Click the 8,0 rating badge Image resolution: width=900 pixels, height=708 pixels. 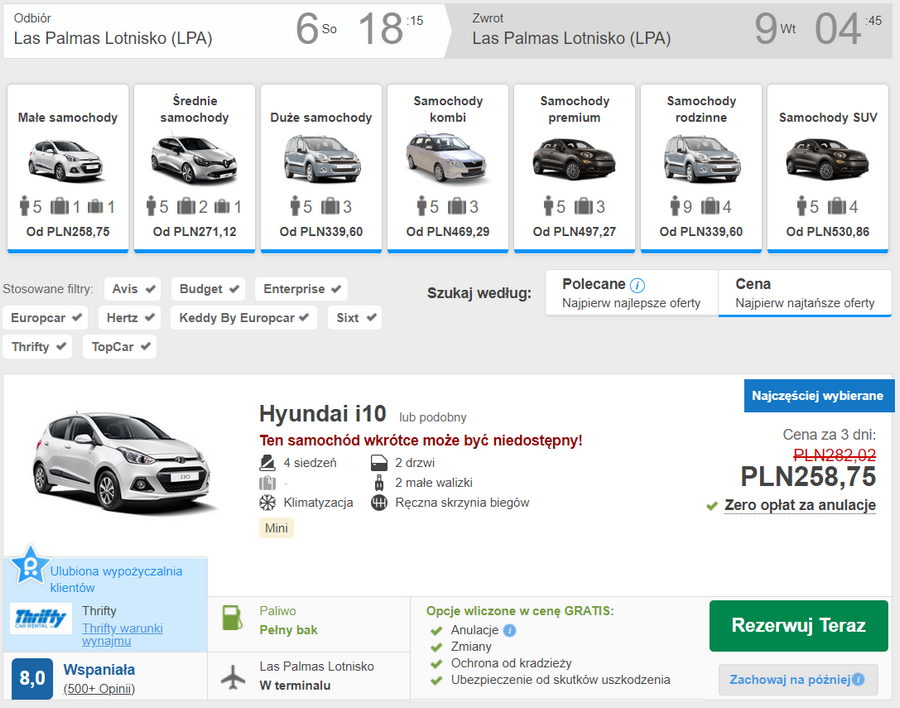coord(32,678)
